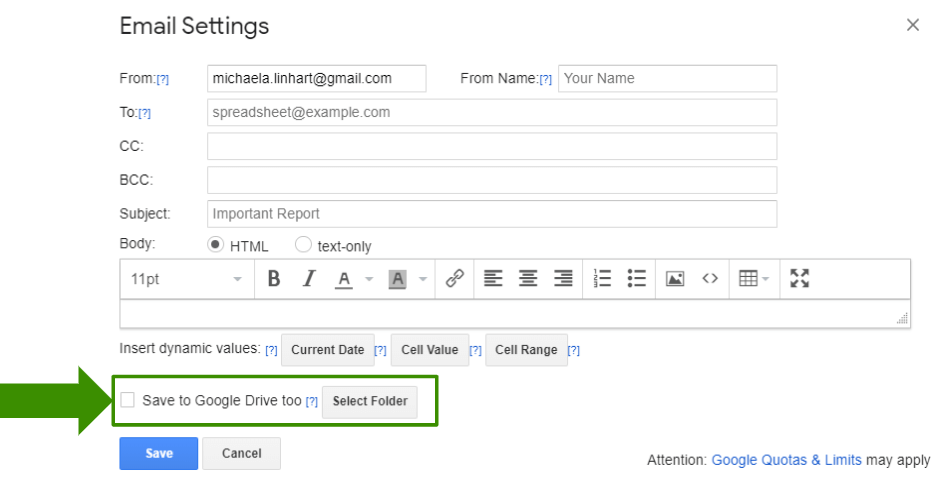Open the Google Quotas & Limits link
945x488 pixels.
pos(786,460)
